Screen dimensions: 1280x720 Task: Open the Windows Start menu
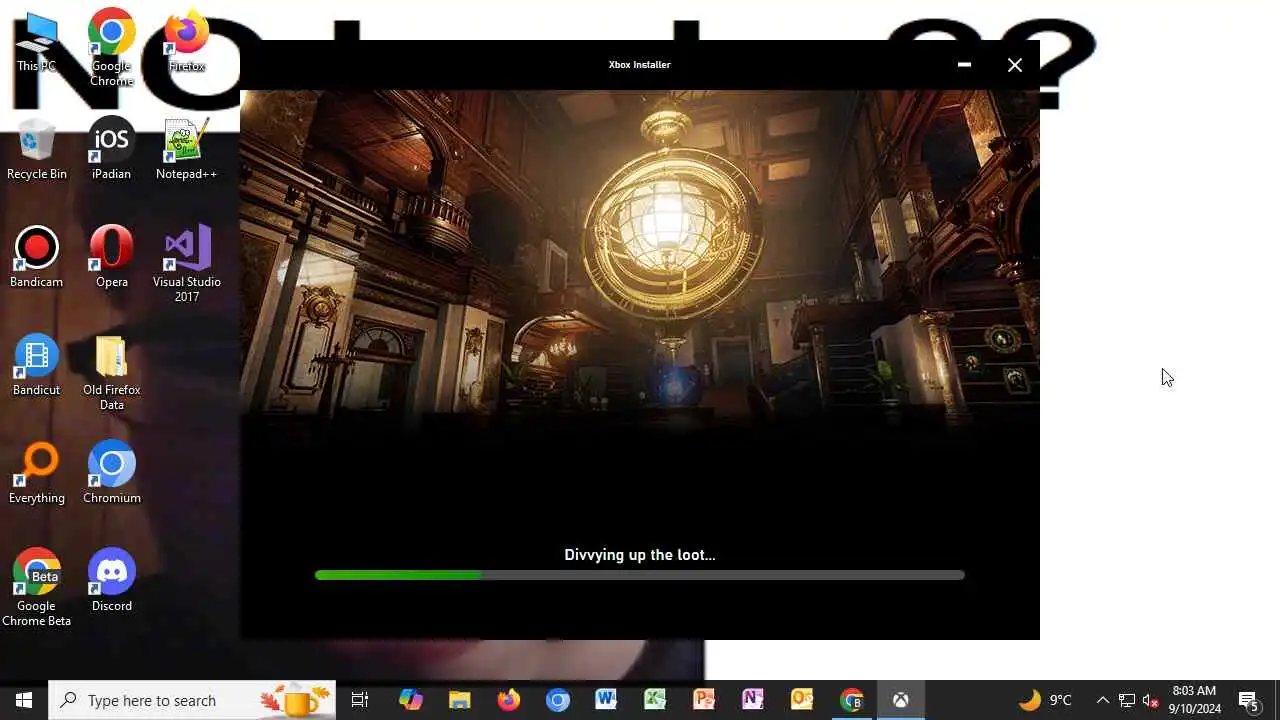pyautogui.click(x=24, y=700)
